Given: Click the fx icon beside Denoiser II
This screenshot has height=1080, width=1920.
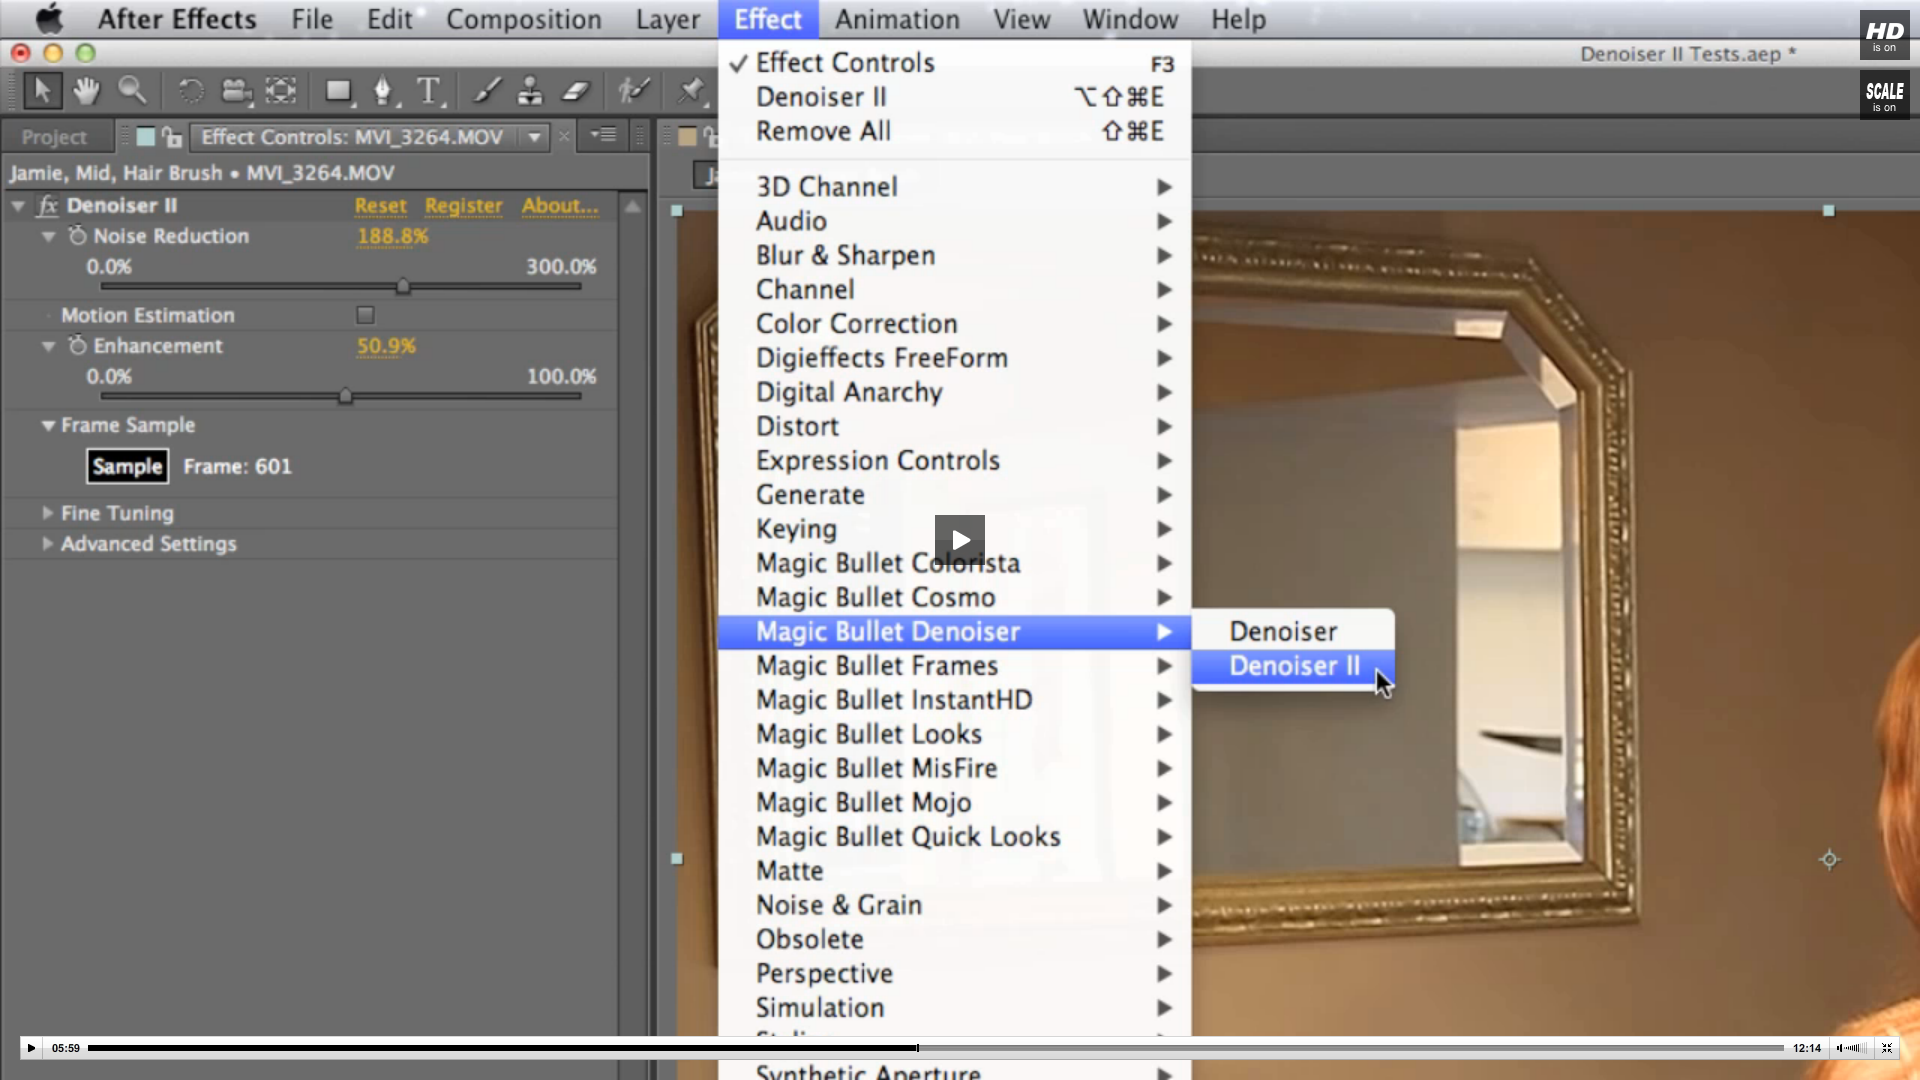Looking at the screenshot, I should click(47, 206).
